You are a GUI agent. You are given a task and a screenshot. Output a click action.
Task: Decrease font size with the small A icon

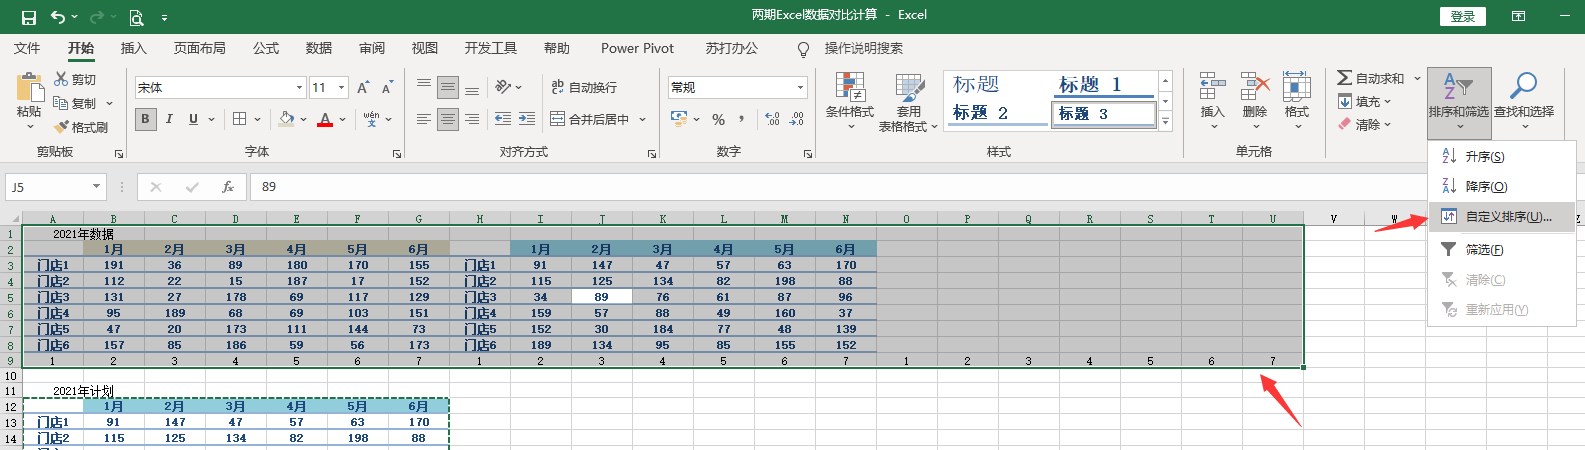pos(386,88)
